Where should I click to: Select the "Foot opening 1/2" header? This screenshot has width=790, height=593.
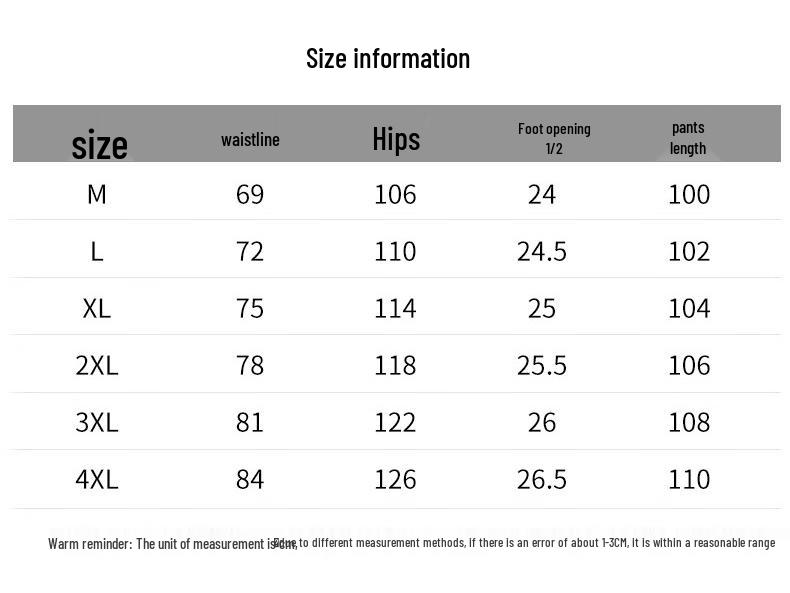pyautogui.click(x=554, y=138)
